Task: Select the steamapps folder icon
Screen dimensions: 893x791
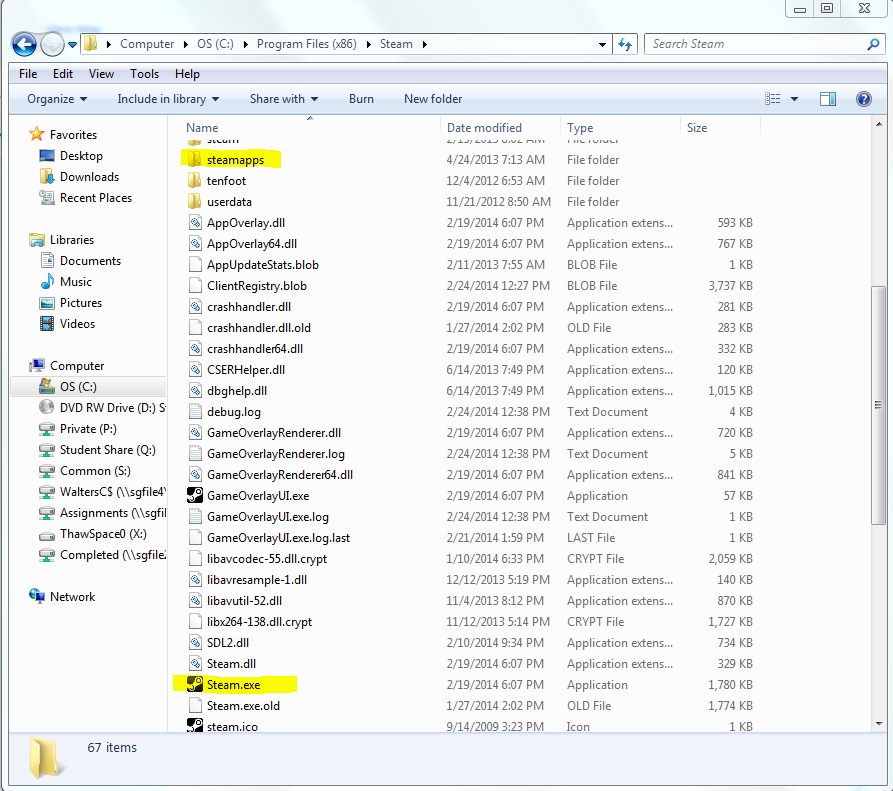Action: 195,159
